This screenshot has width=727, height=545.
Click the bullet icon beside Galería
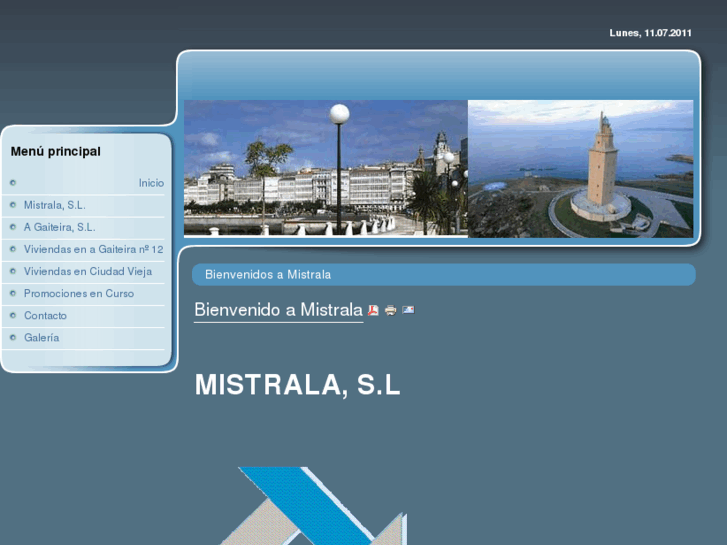coord(13,338)
